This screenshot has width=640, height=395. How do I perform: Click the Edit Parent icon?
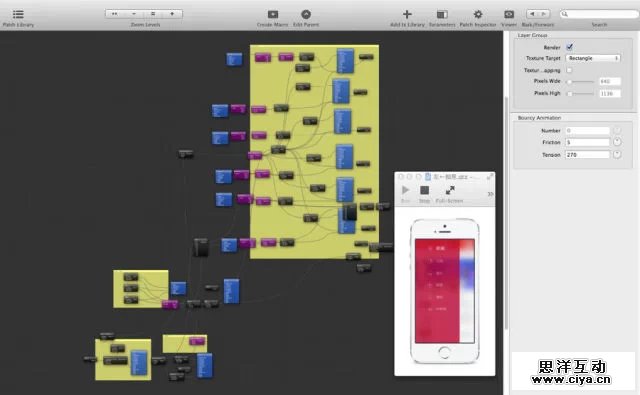306,14
